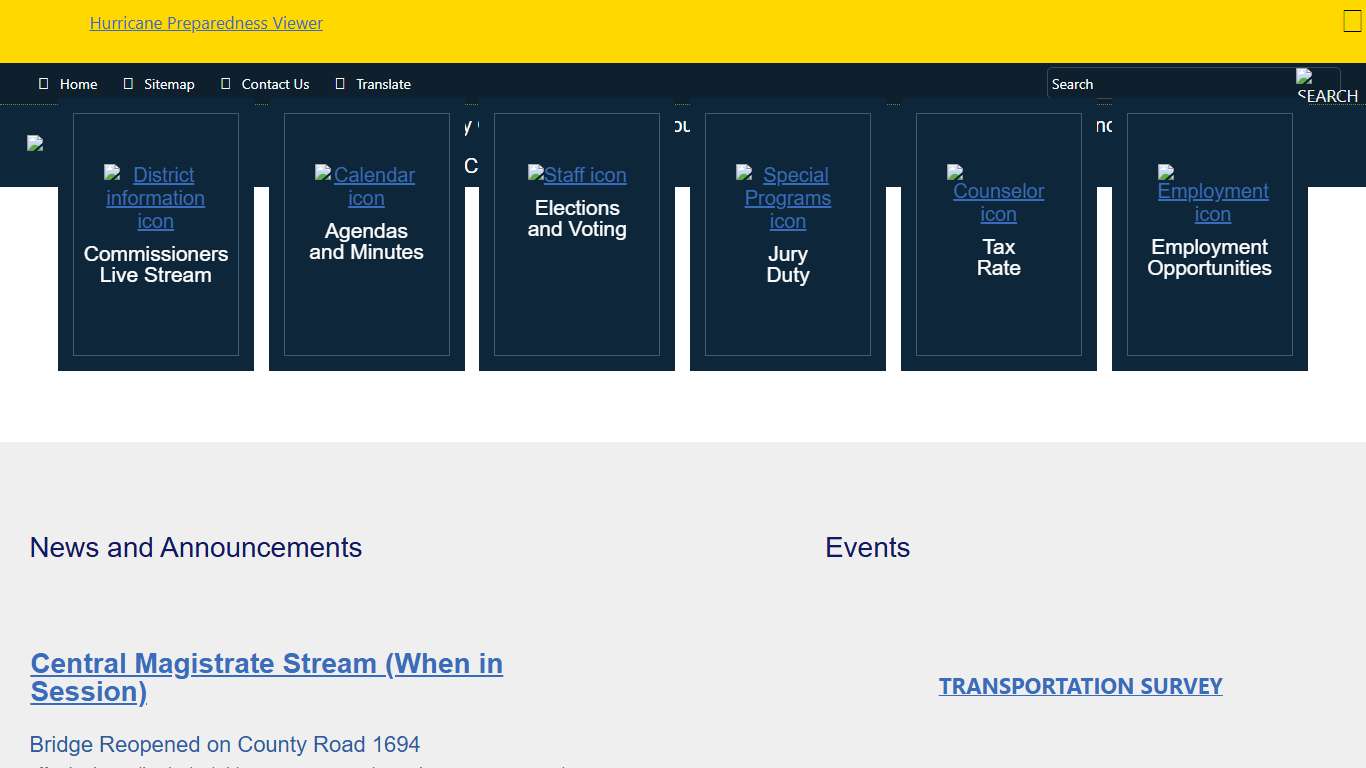The width and height of the screenshot is (1366, 768).
Task: Open the District information icon
Action: point(155,198)
